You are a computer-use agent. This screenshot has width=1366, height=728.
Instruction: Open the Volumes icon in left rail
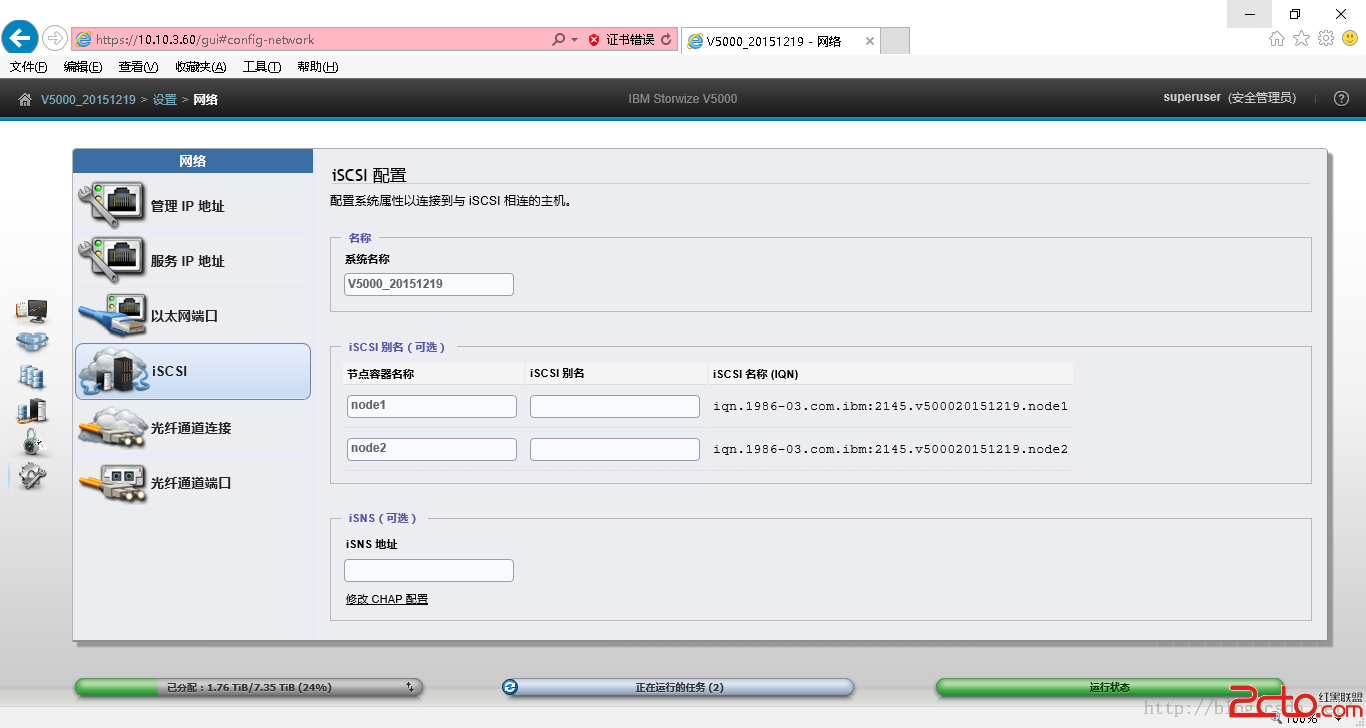[31, 376]
